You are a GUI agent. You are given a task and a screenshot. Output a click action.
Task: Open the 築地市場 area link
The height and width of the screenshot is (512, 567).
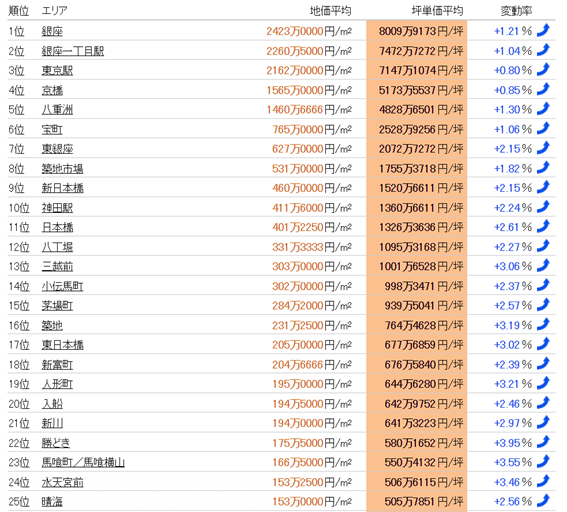pos(62,168)
